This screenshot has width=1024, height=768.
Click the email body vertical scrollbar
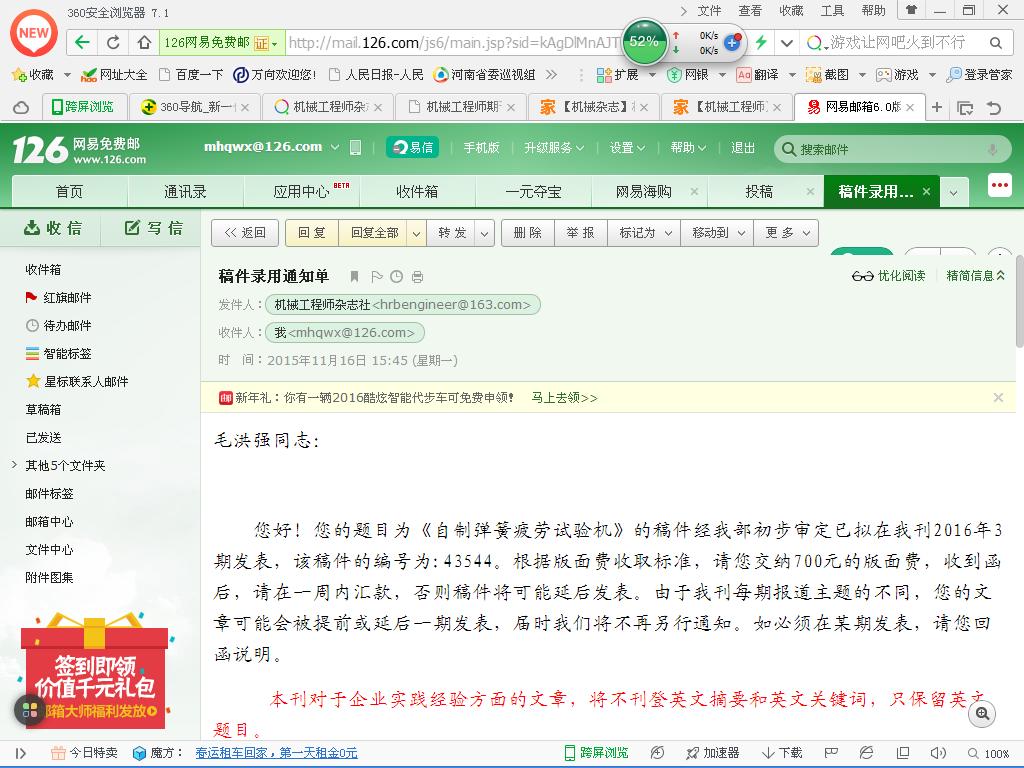pyautogui.click(x=1019, y=303)
